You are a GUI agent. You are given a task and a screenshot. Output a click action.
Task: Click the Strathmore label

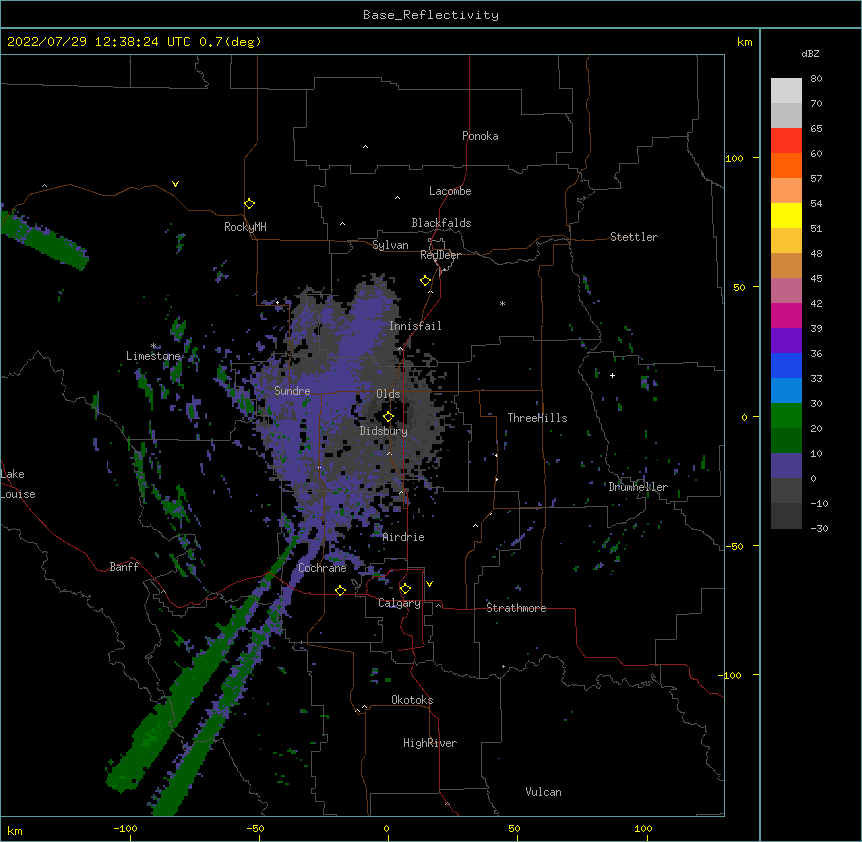click(x=516, y=608)
